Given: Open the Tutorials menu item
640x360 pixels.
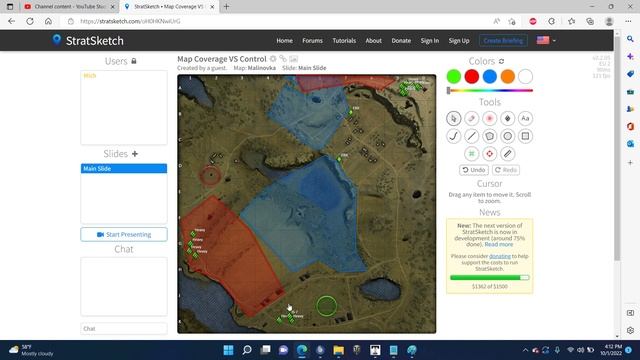Looking at the screenshot, I should [344, 41].
